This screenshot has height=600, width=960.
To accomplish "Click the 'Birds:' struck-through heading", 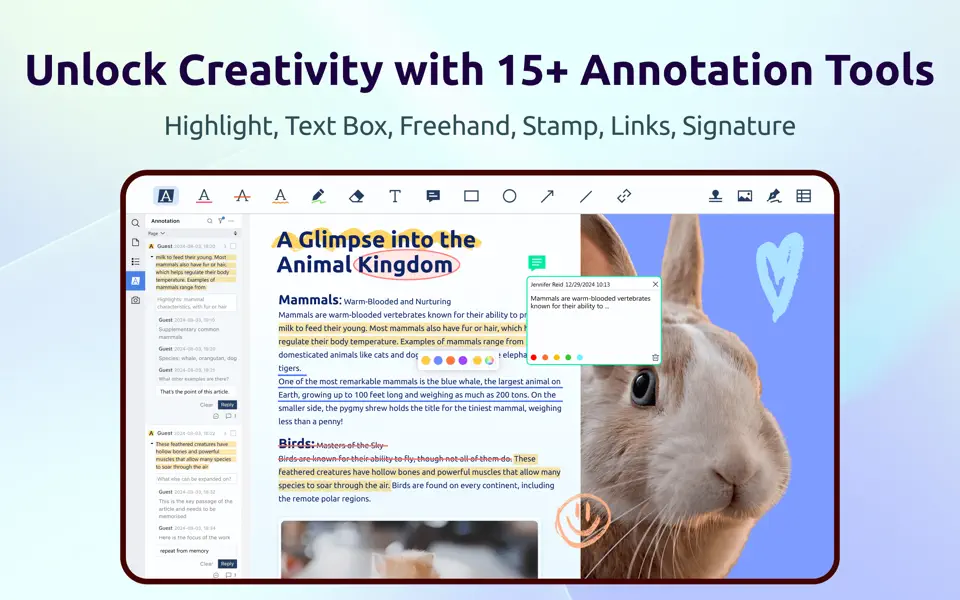I will pos(296,443).
